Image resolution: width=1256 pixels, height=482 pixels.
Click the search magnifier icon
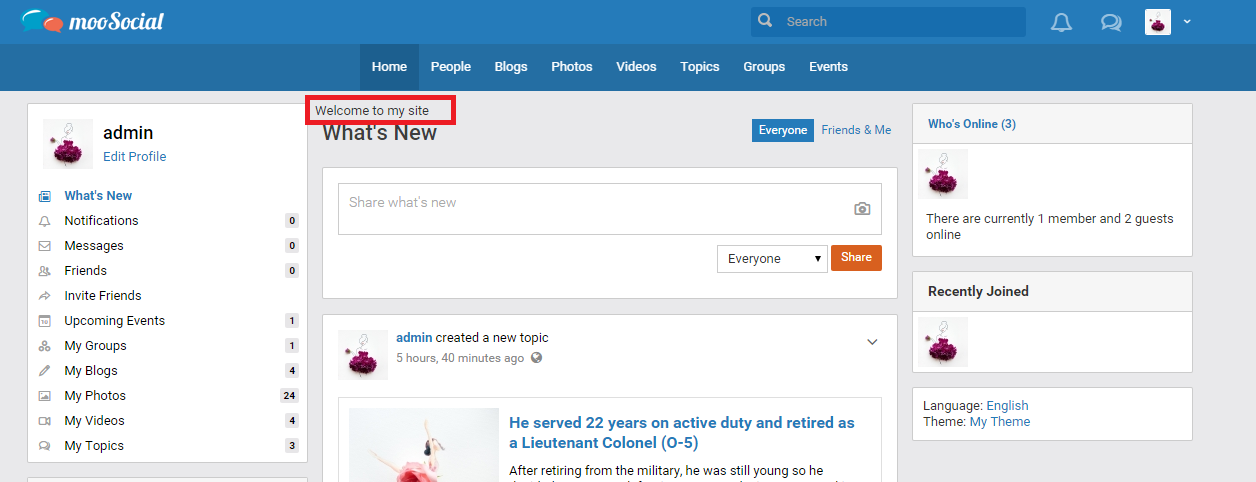765,21
